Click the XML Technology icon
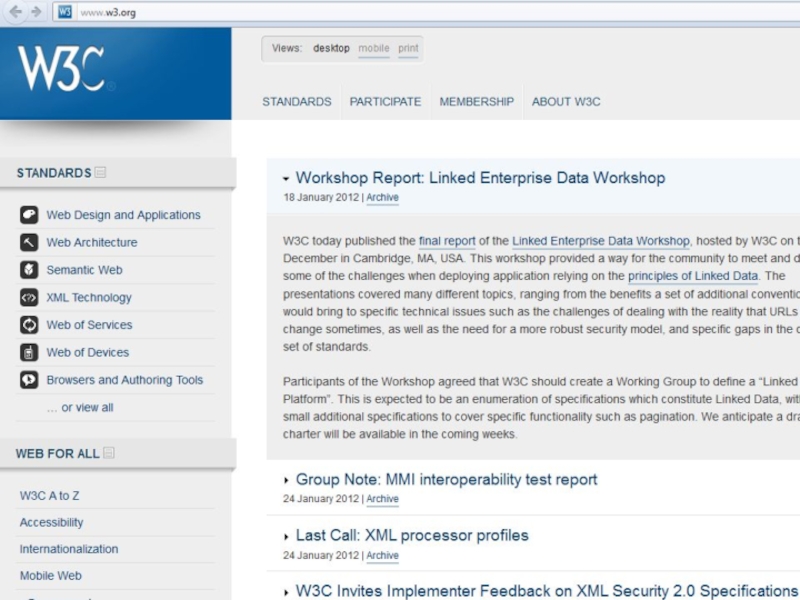The width and height of the screenshot is (800, 600). (x=29, y=297)
